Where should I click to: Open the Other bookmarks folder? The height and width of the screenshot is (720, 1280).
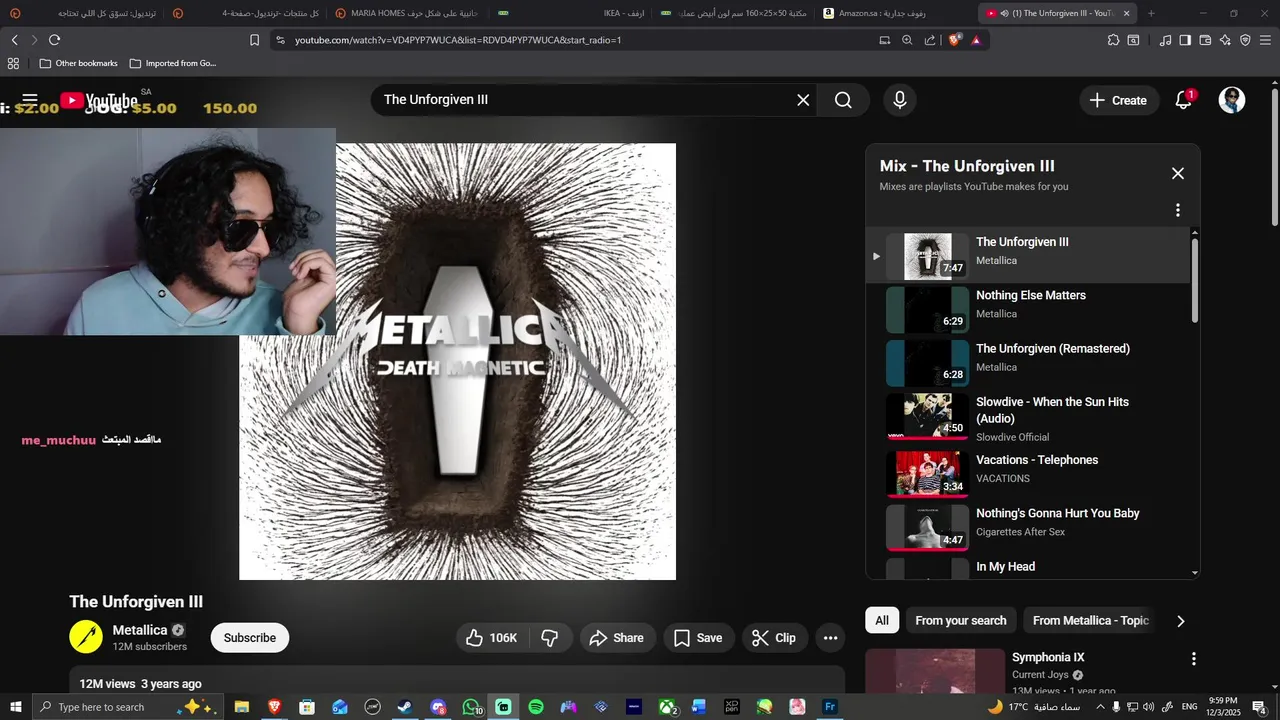point(78,63)
